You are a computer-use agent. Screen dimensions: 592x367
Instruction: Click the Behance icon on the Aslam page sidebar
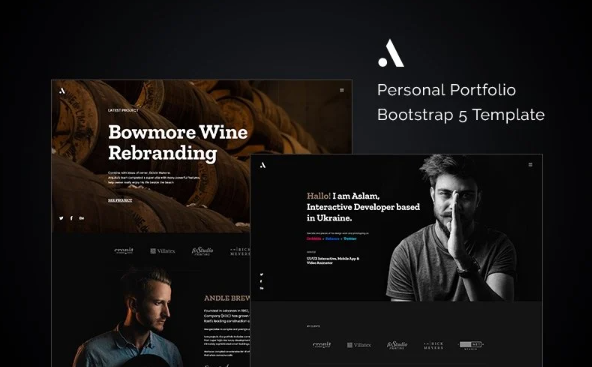[262, 288]
